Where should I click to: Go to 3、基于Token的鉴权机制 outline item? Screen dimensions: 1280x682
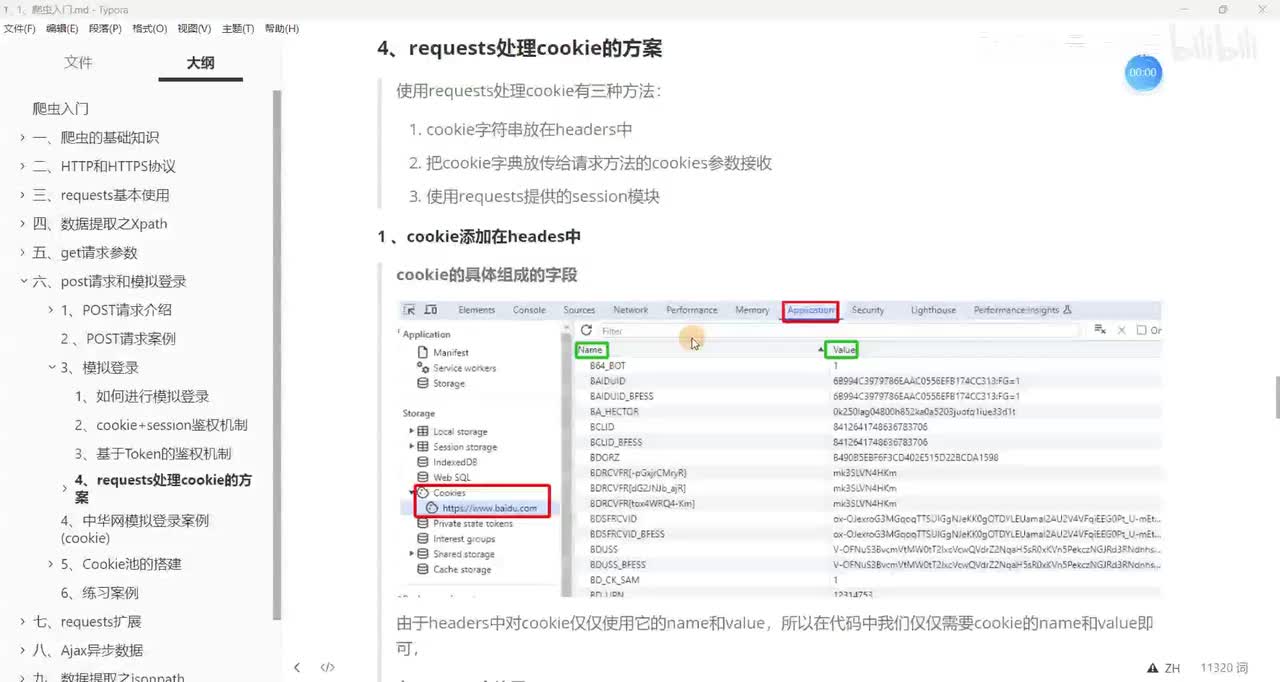point(153,454)
